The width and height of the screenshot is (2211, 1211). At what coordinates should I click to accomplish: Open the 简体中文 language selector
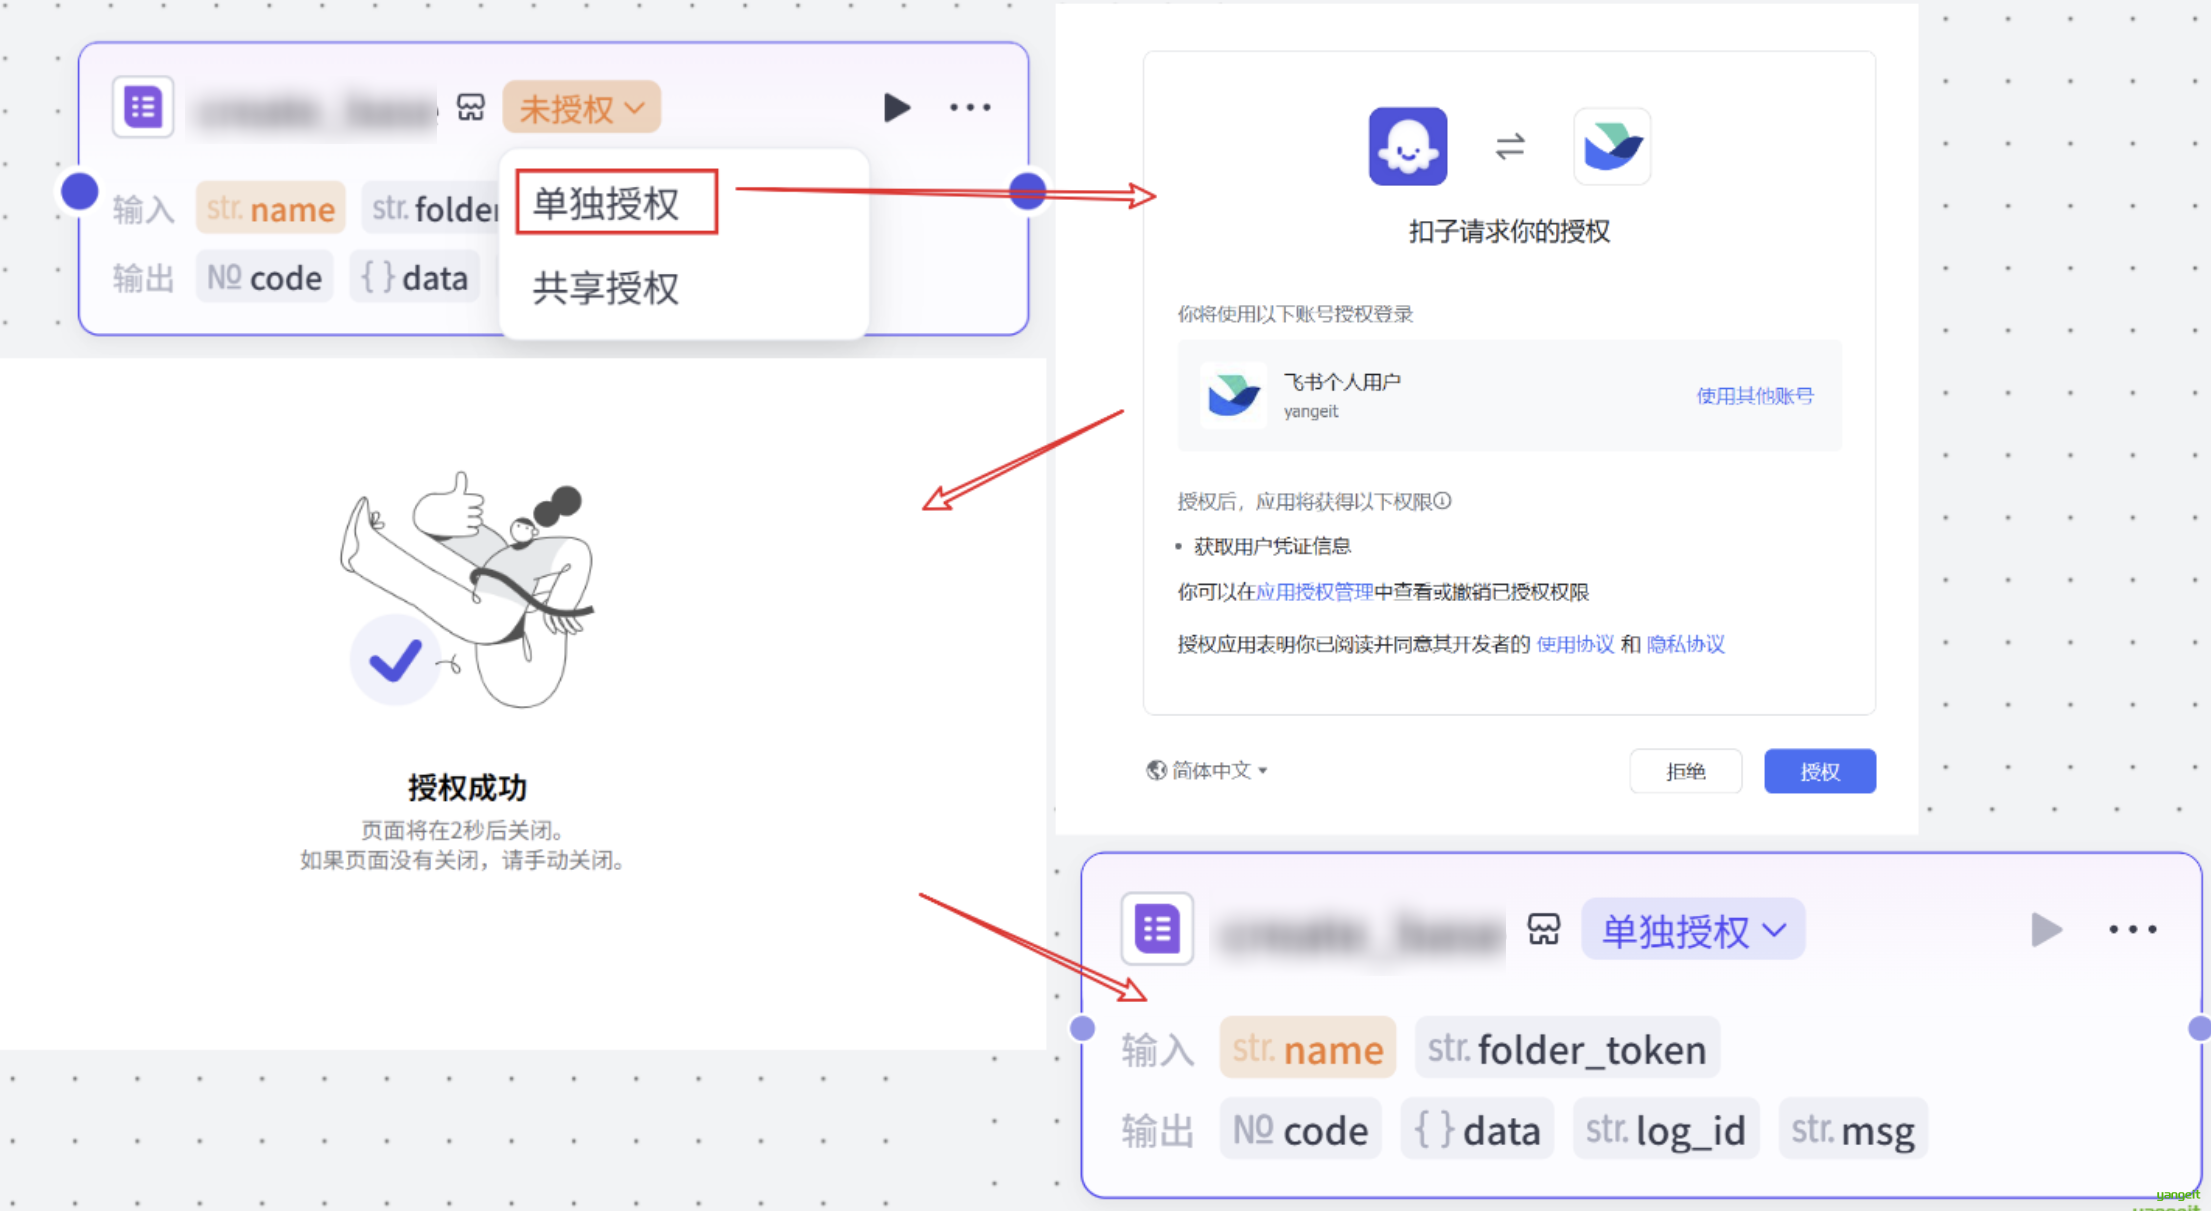pos(1207,770)
